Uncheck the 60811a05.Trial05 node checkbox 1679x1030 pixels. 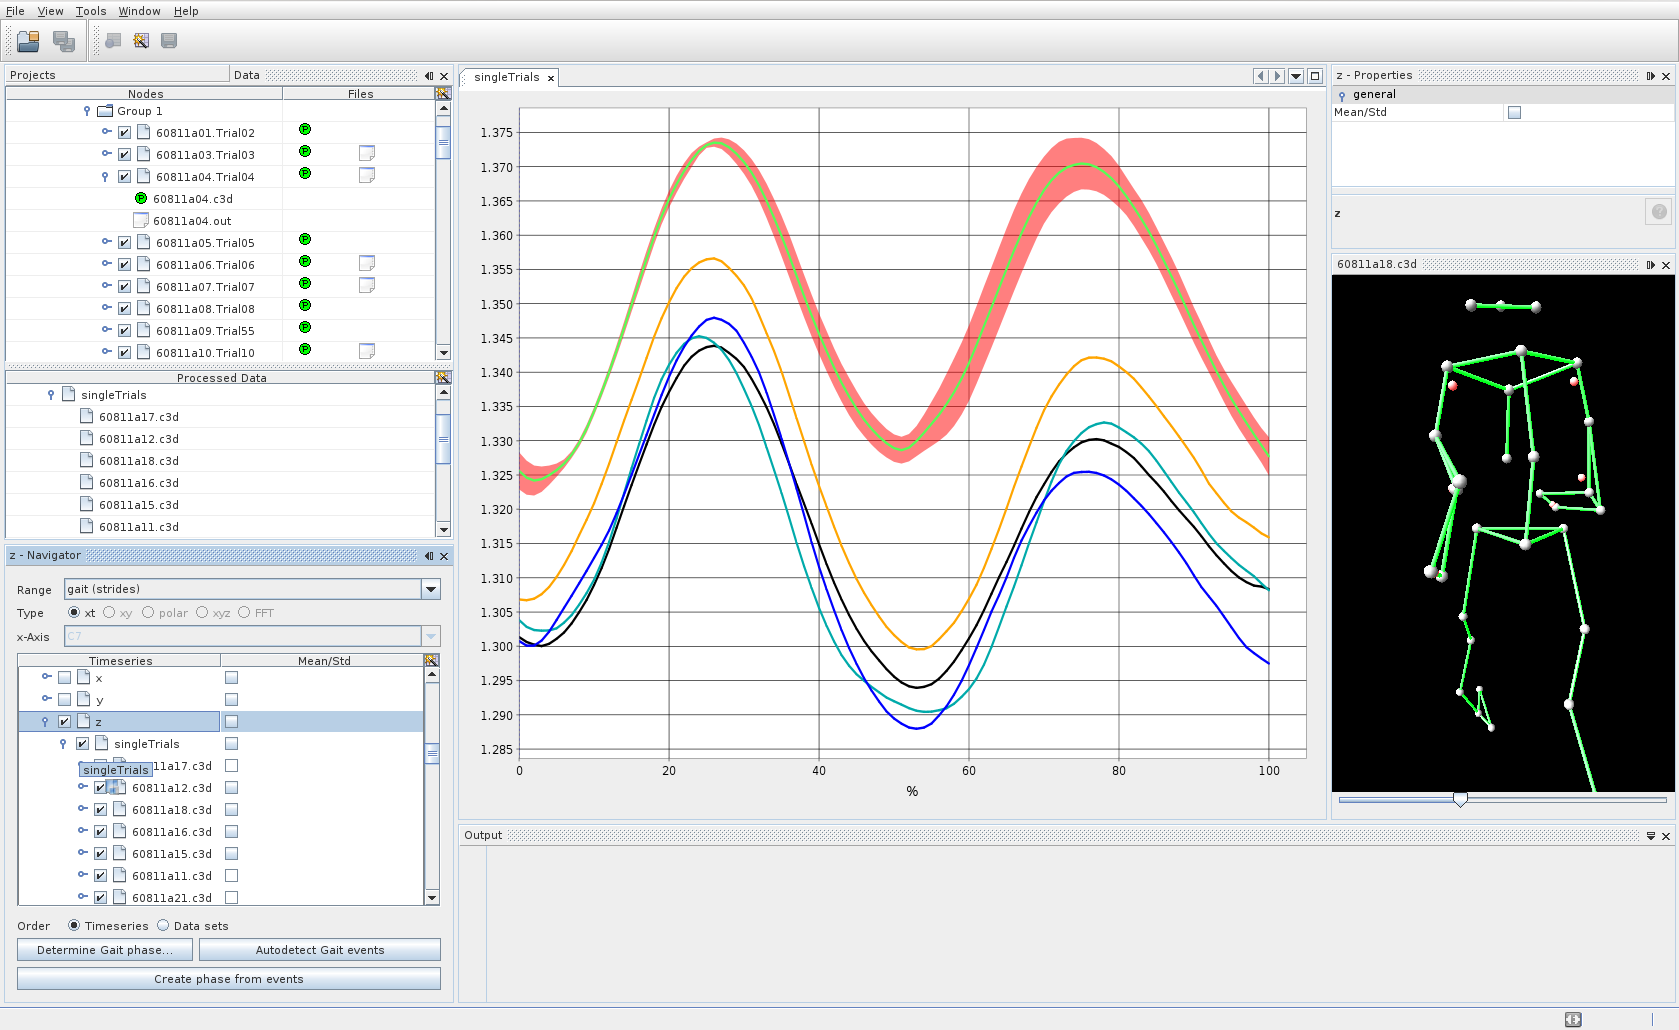pos(124,243)
